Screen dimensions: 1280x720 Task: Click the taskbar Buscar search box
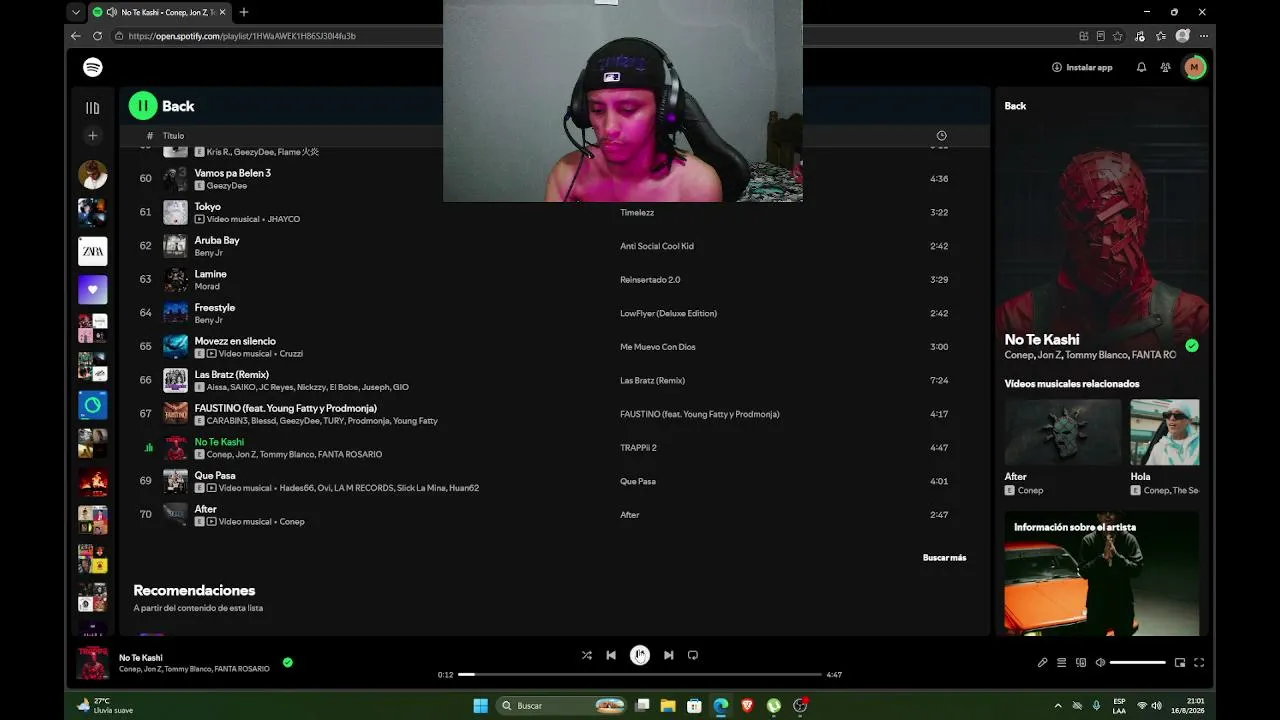click(x=563, y=706)
